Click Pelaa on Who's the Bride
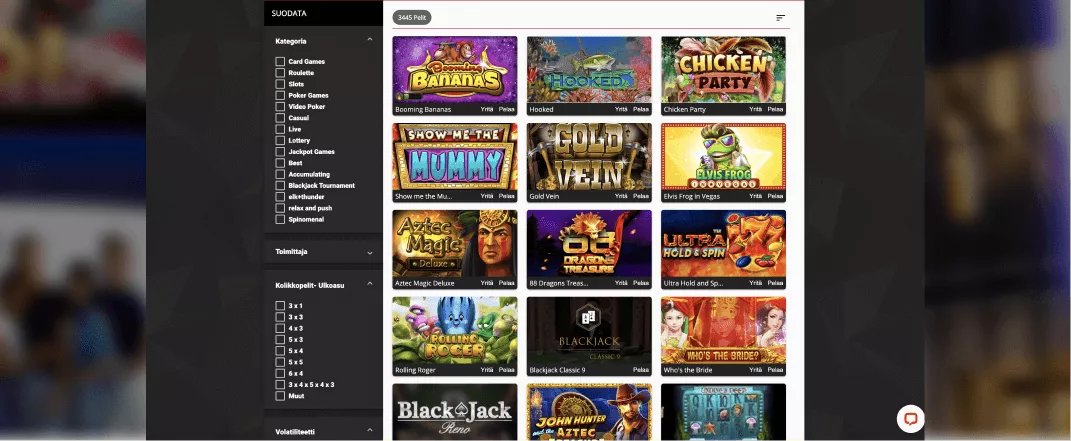 pyautogui.click(x=775, y=370)
